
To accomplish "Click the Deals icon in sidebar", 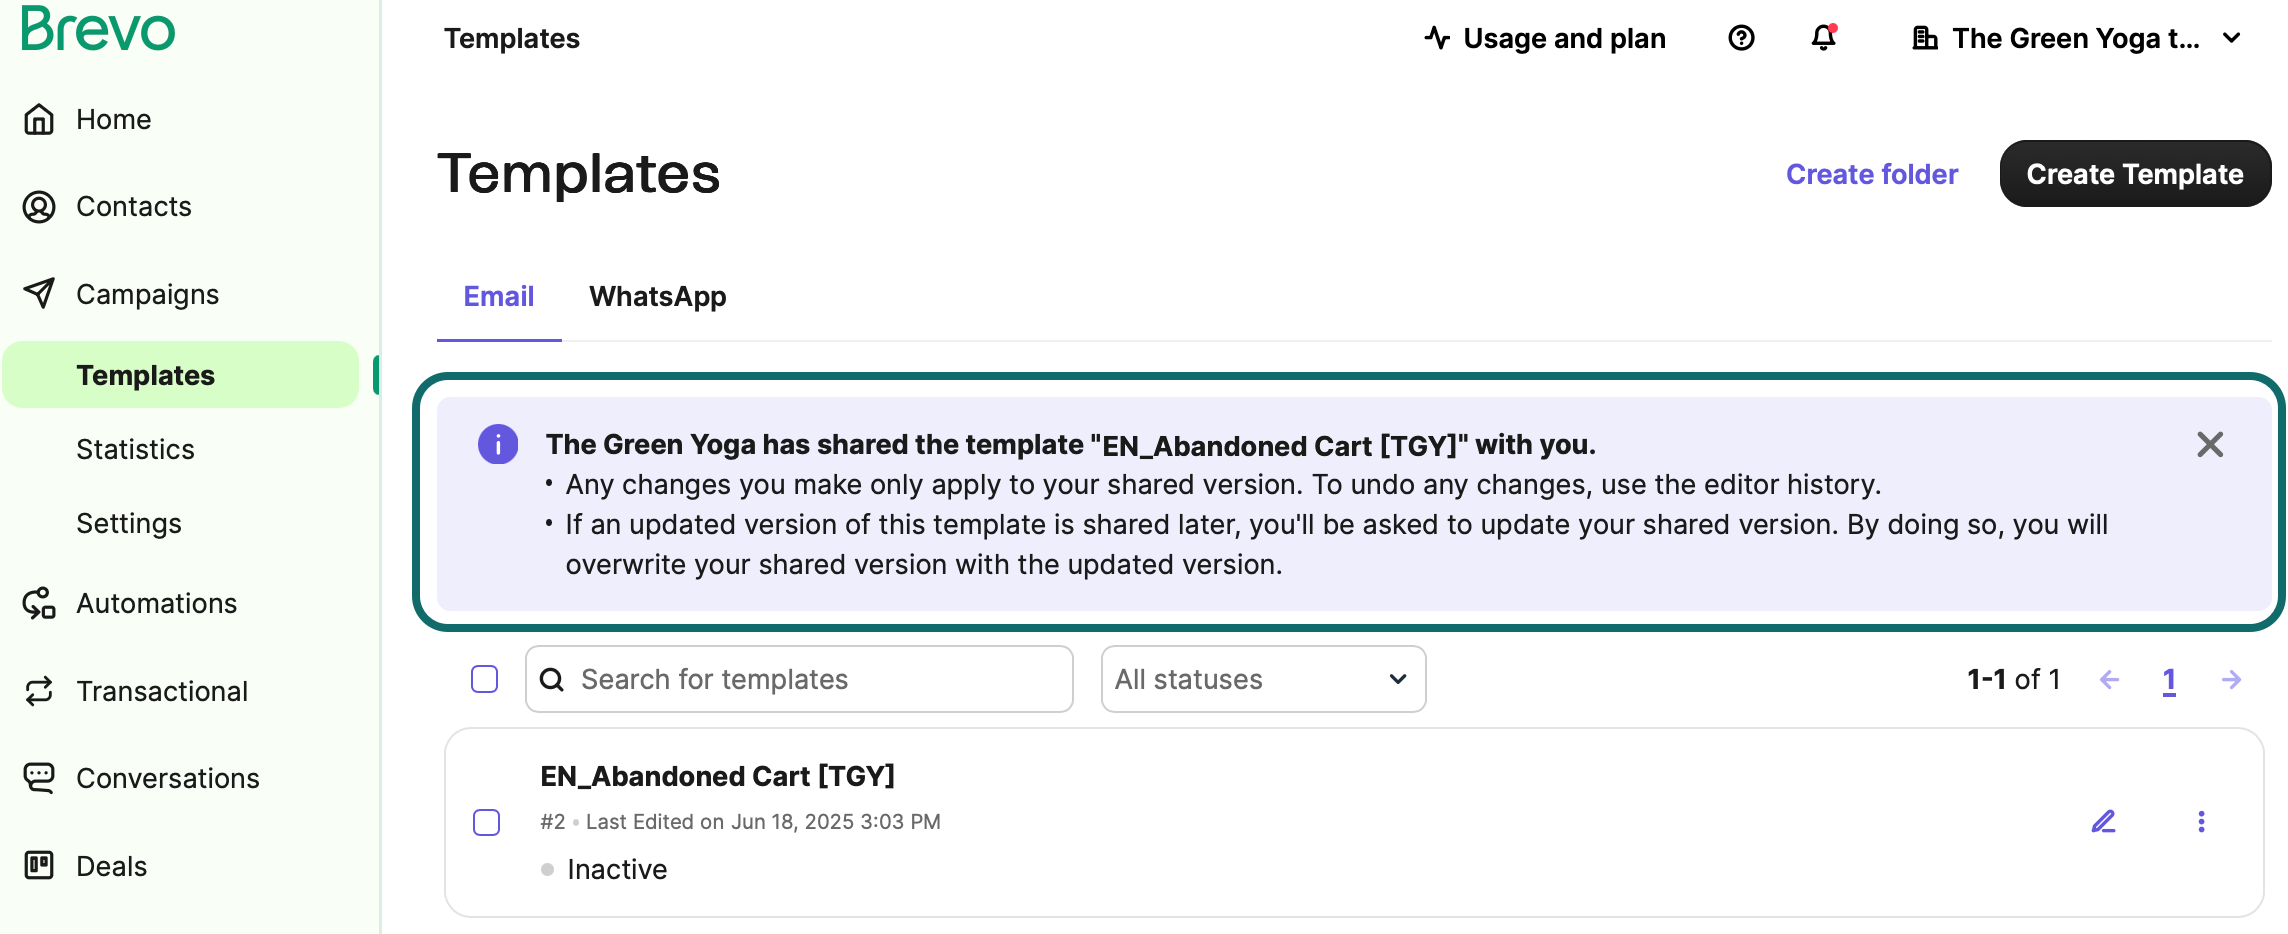I will click(39, 866).
